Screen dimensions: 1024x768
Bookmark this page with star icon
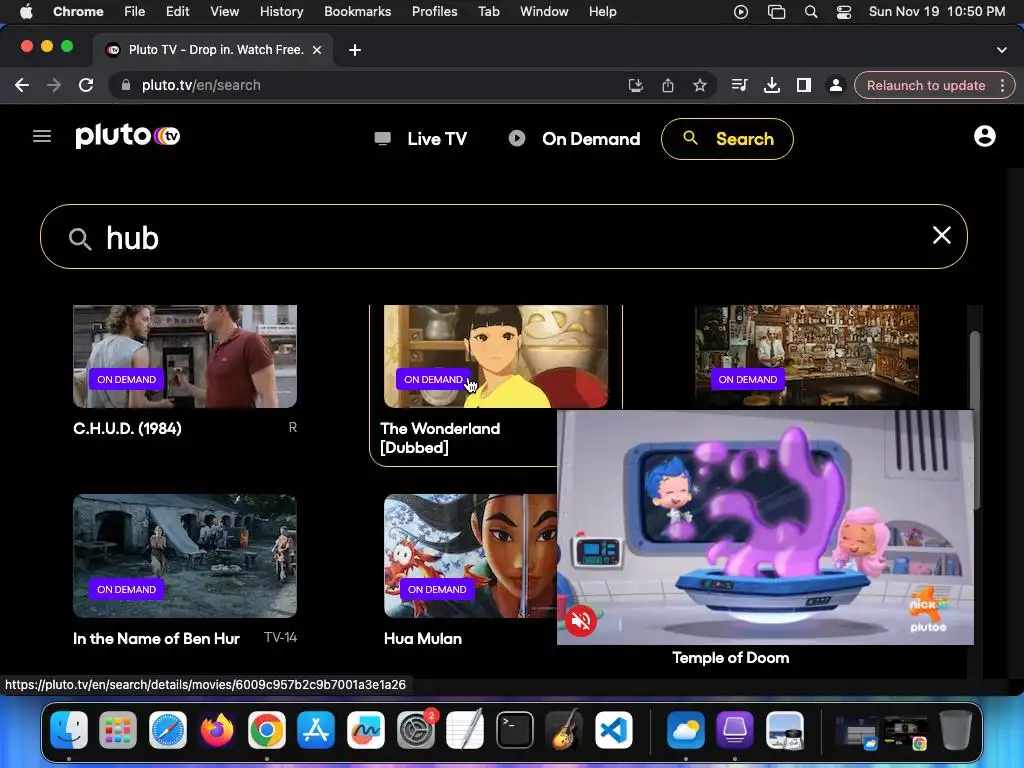point(699,85)
